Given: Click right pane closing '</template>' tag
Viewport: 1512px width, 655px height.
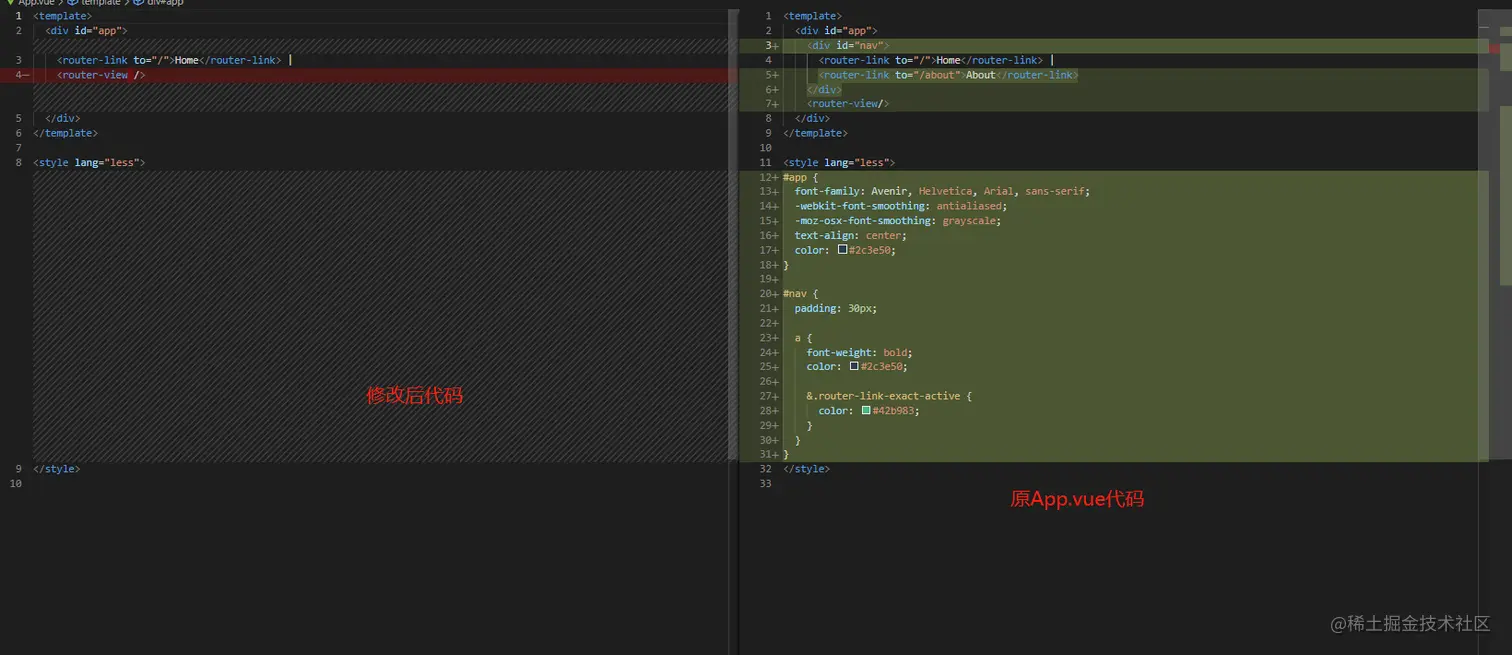Looking at the screenshot, I should tap(815, 133).
